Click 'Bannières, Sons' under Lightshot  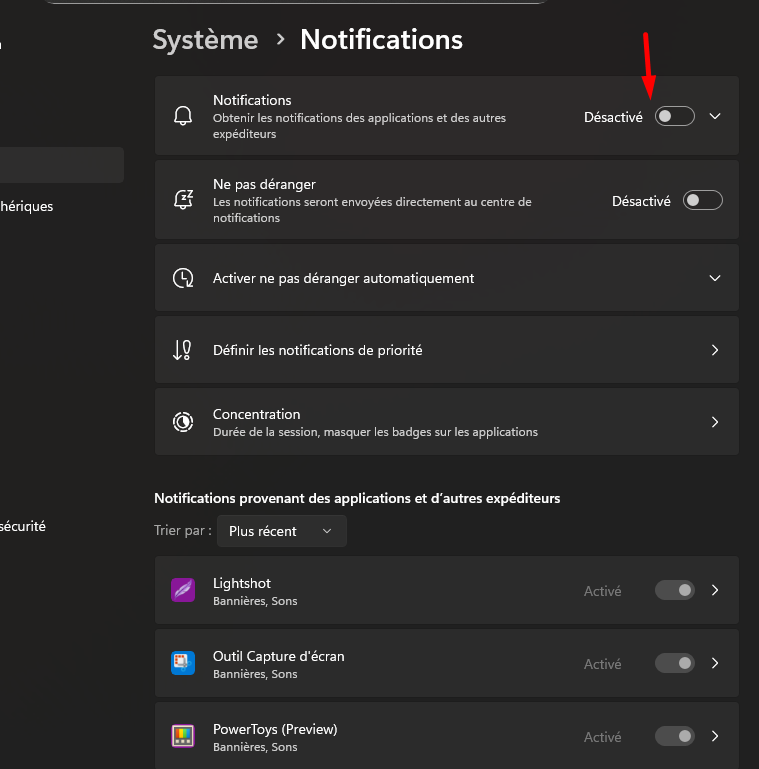coord(255,601)
